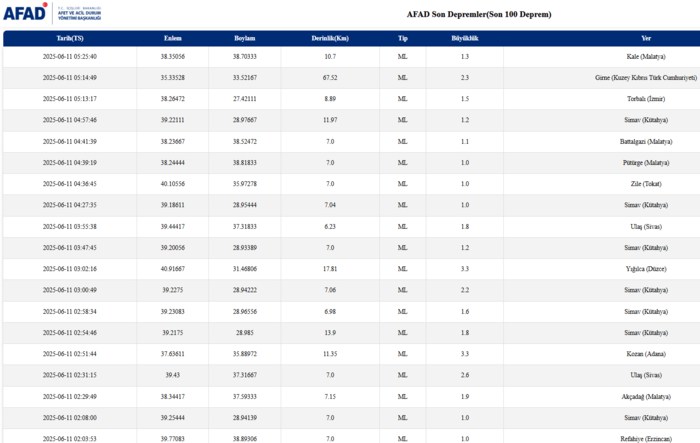Select the Kale (Malatya) location cell
The image size is (700, 443).
point(654,57)
